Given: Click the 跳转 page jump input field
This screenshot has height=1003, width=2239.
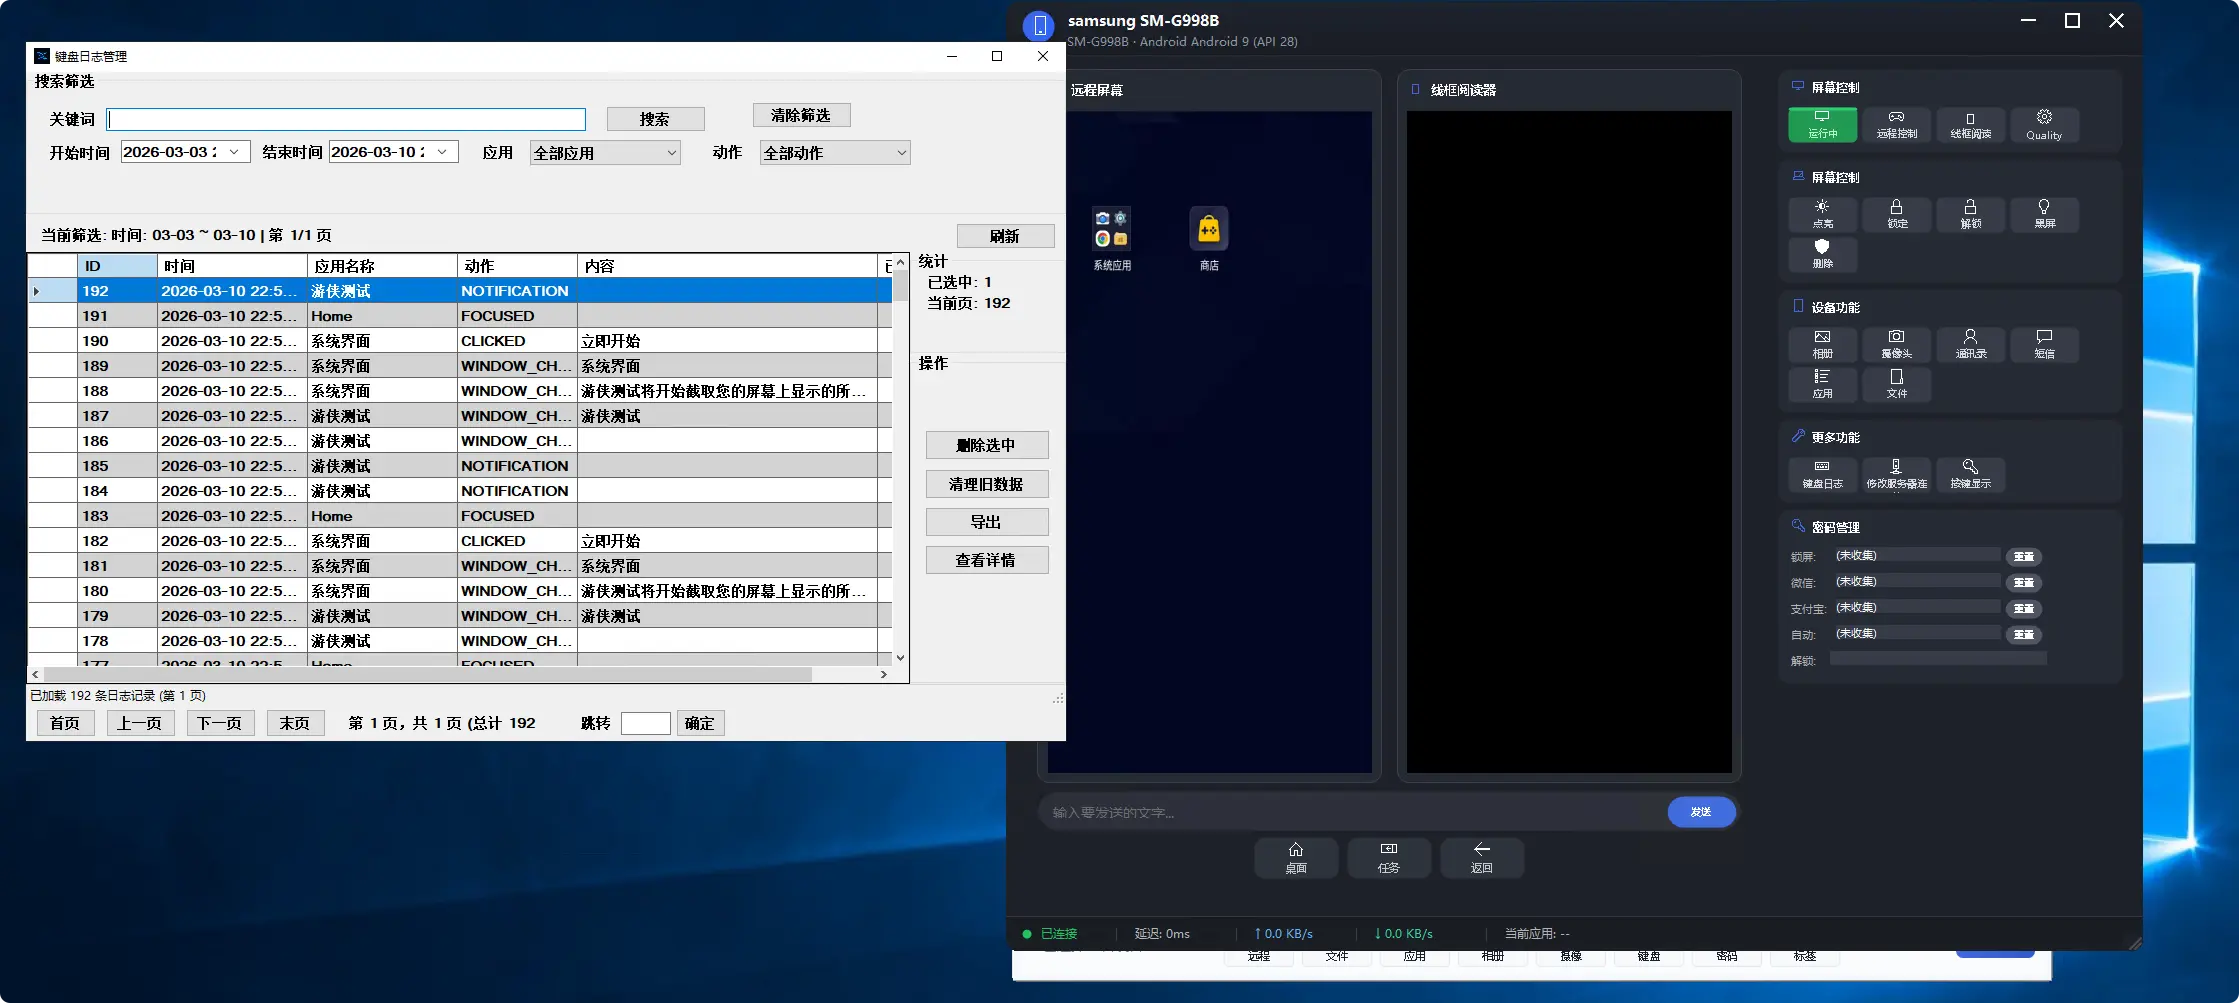Looking at the screenshot, I should [645, 722].
